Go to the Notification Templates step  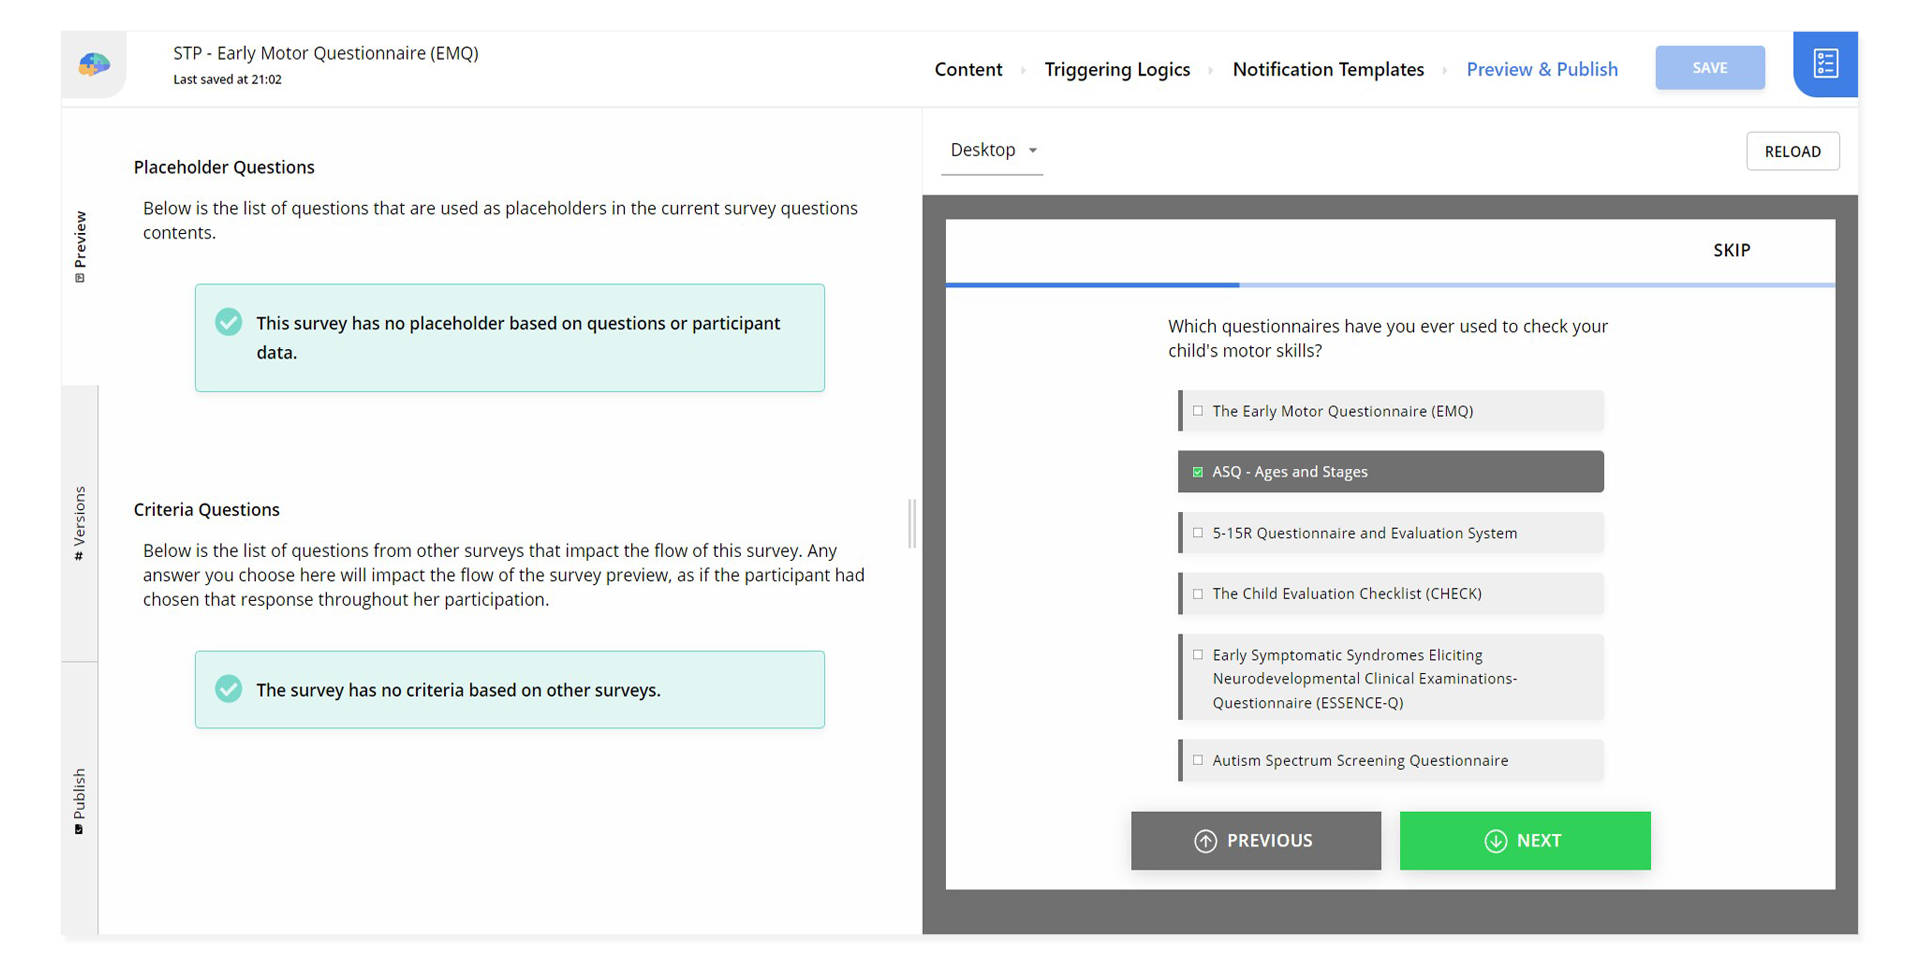tap(1328, 69)
